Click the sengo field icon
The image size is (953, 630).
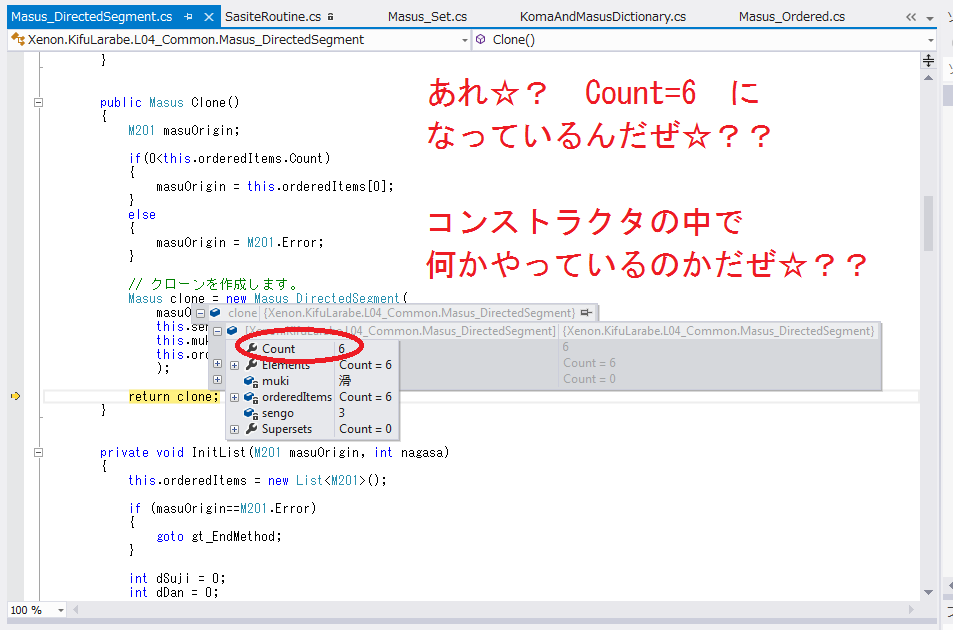pyautogui.click(x=251, y=413)
